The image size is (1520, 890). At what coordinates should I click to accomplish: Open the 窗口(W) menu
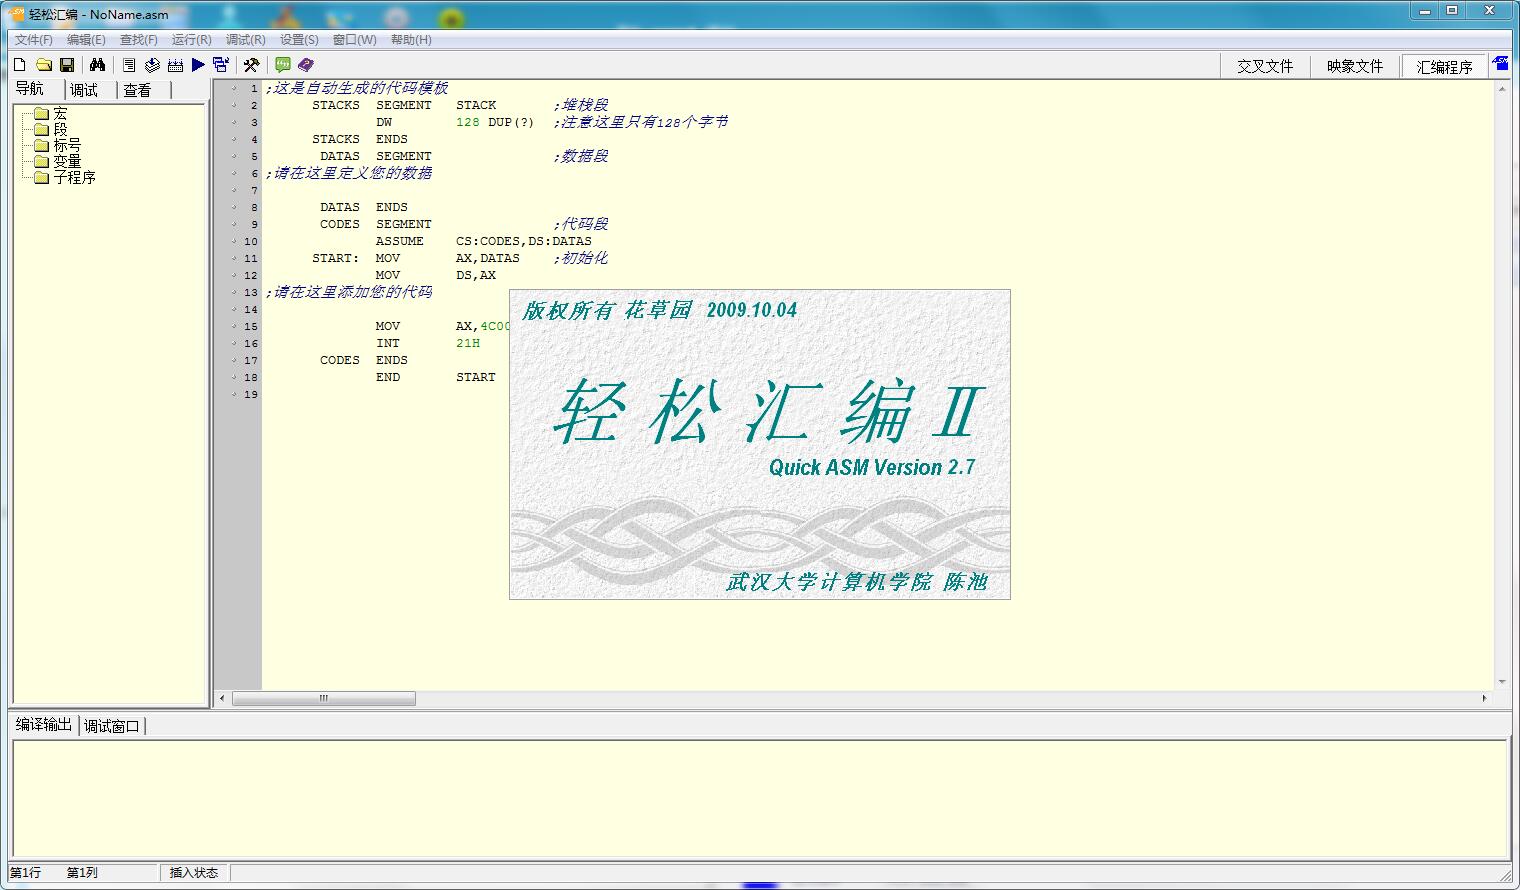point(355,40)
